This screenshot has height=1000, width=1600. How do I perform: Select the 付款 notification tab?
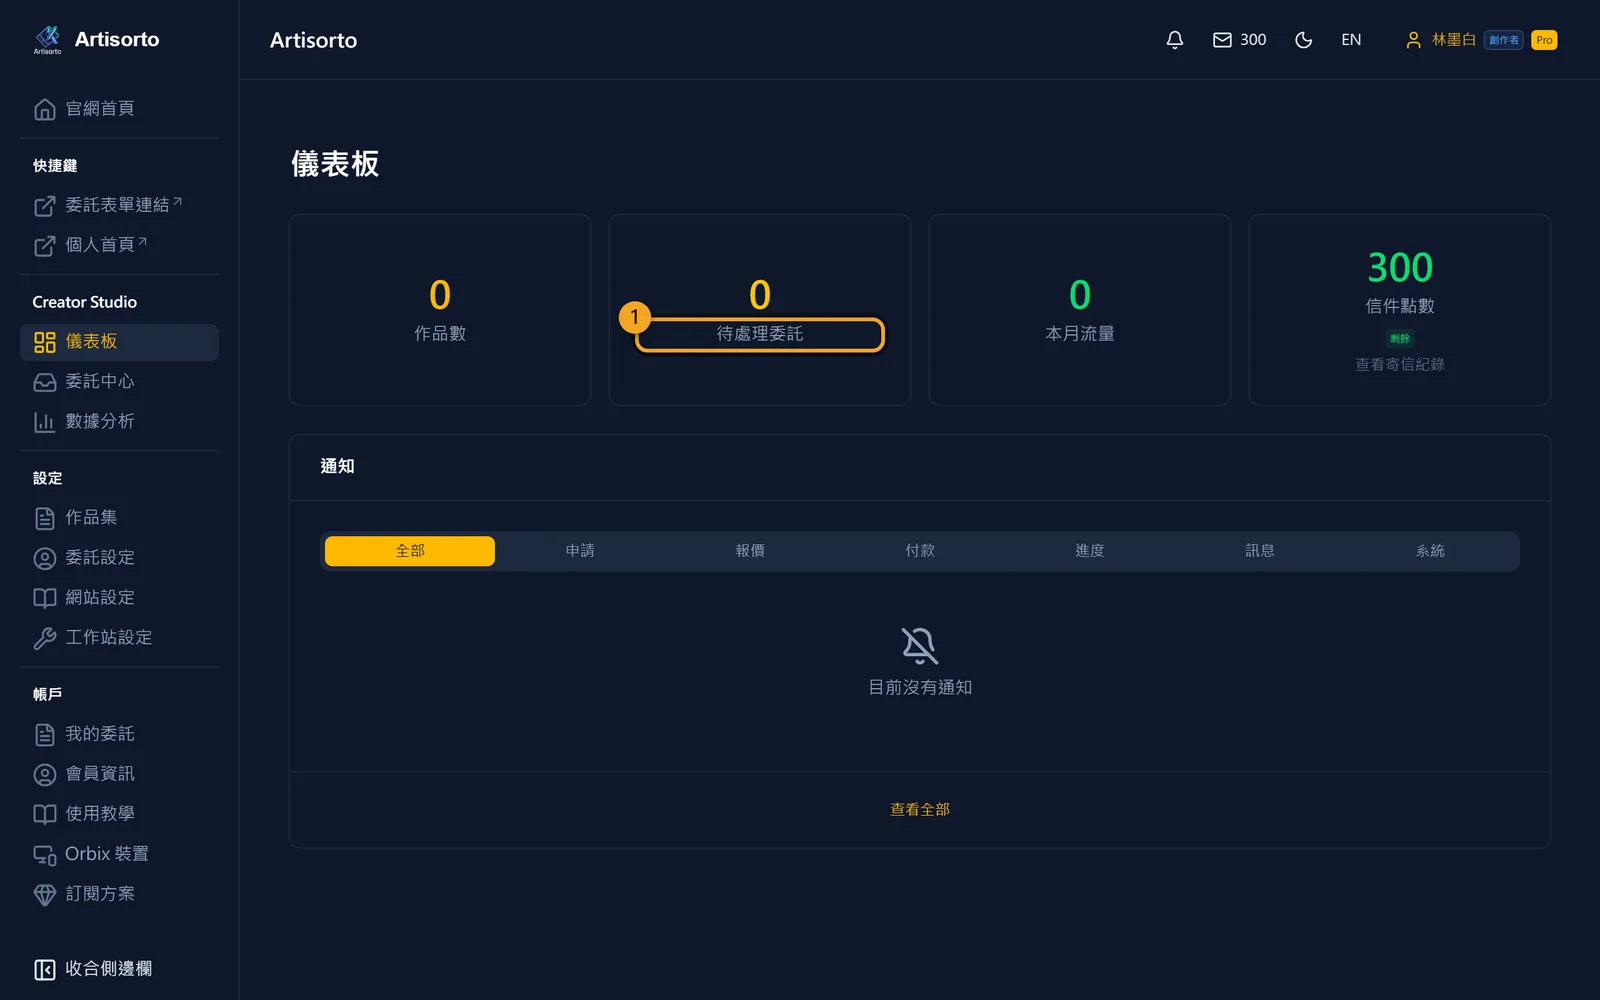pyautogui.click(x=920, y=551)
